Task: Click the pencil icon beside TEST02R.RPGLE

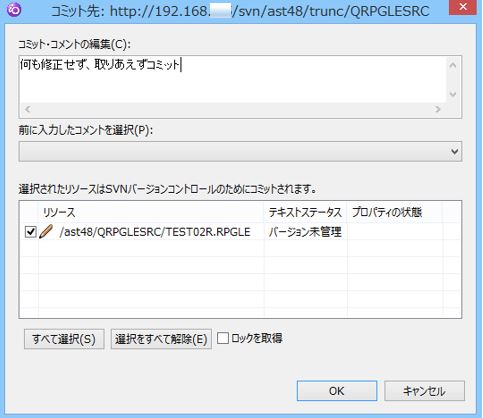Action: coord(46,231)
